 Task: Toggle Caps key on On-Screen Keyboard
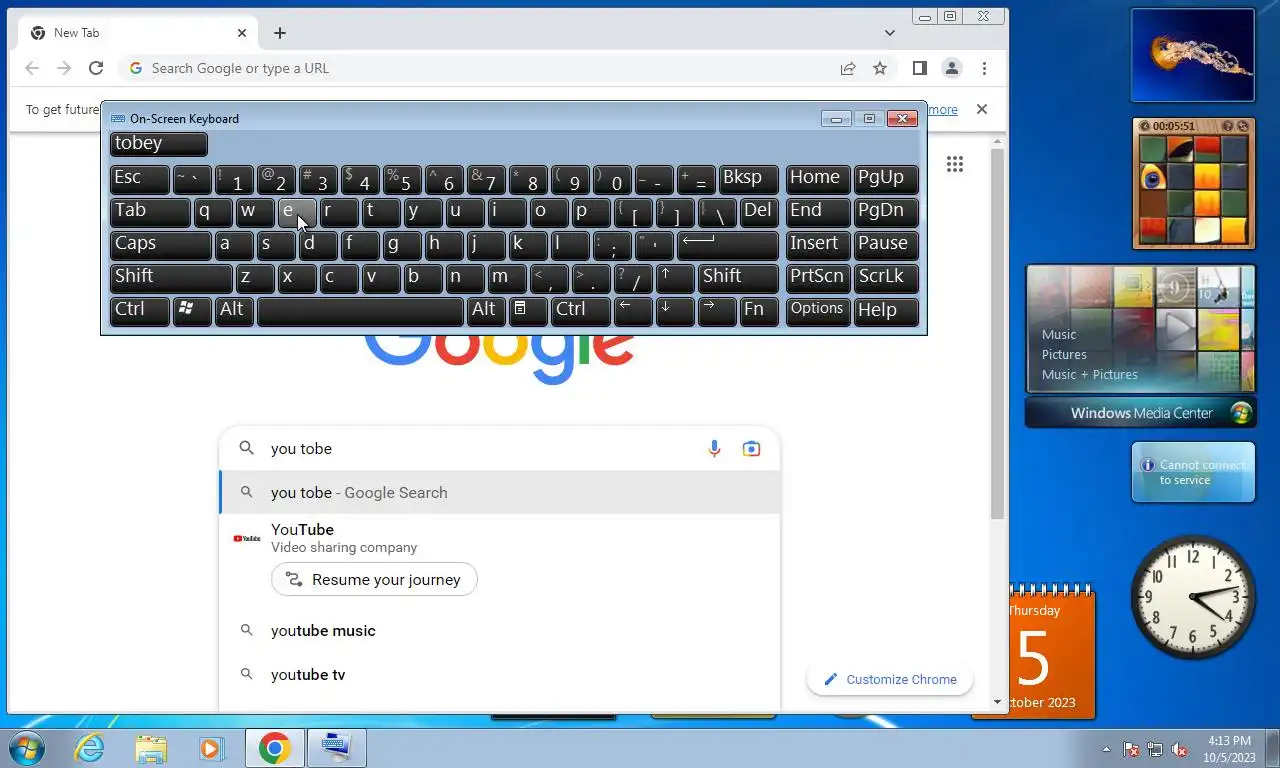160,246
